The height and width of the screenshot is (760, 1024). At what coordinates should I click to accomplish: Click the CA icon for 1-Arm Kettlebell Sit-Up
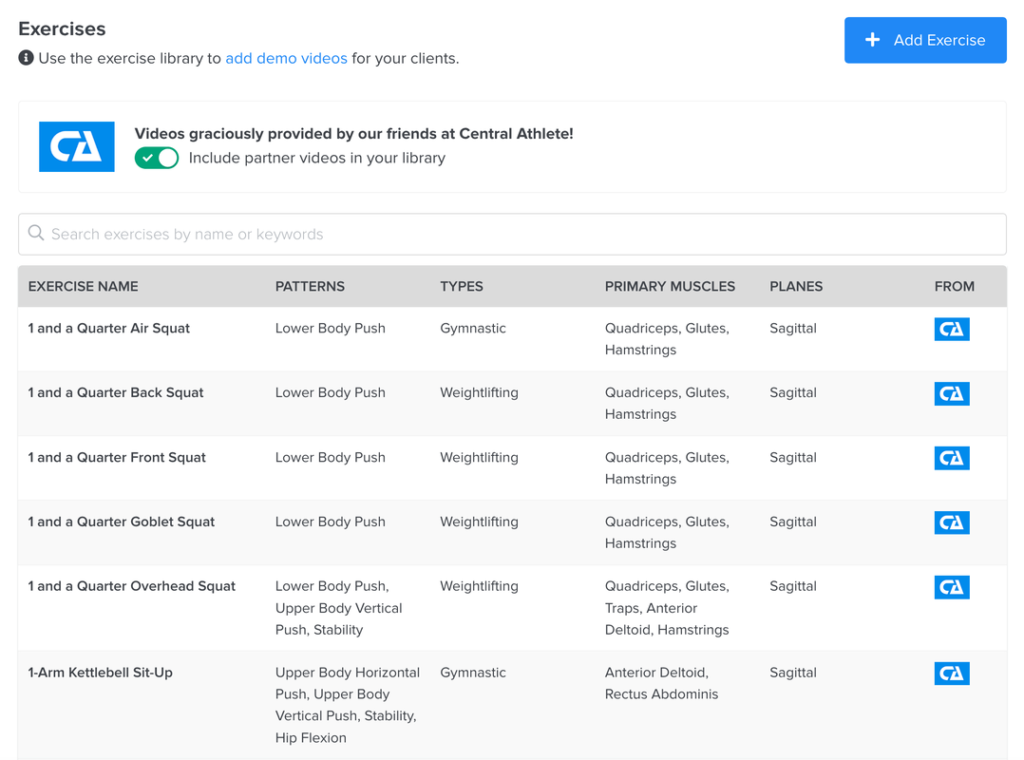pyautogui.click(x=951, y=674)
